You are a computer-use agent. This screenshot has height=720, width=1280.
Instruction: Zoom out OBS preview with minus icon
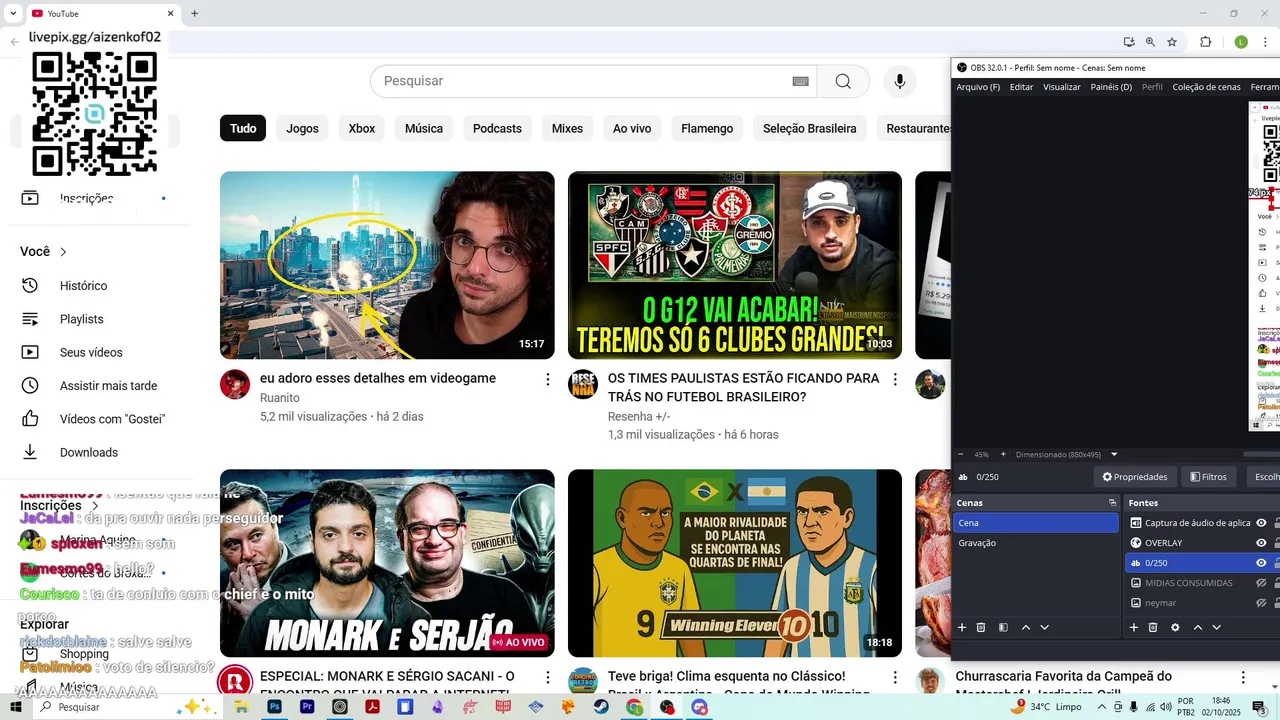[961, 454]
